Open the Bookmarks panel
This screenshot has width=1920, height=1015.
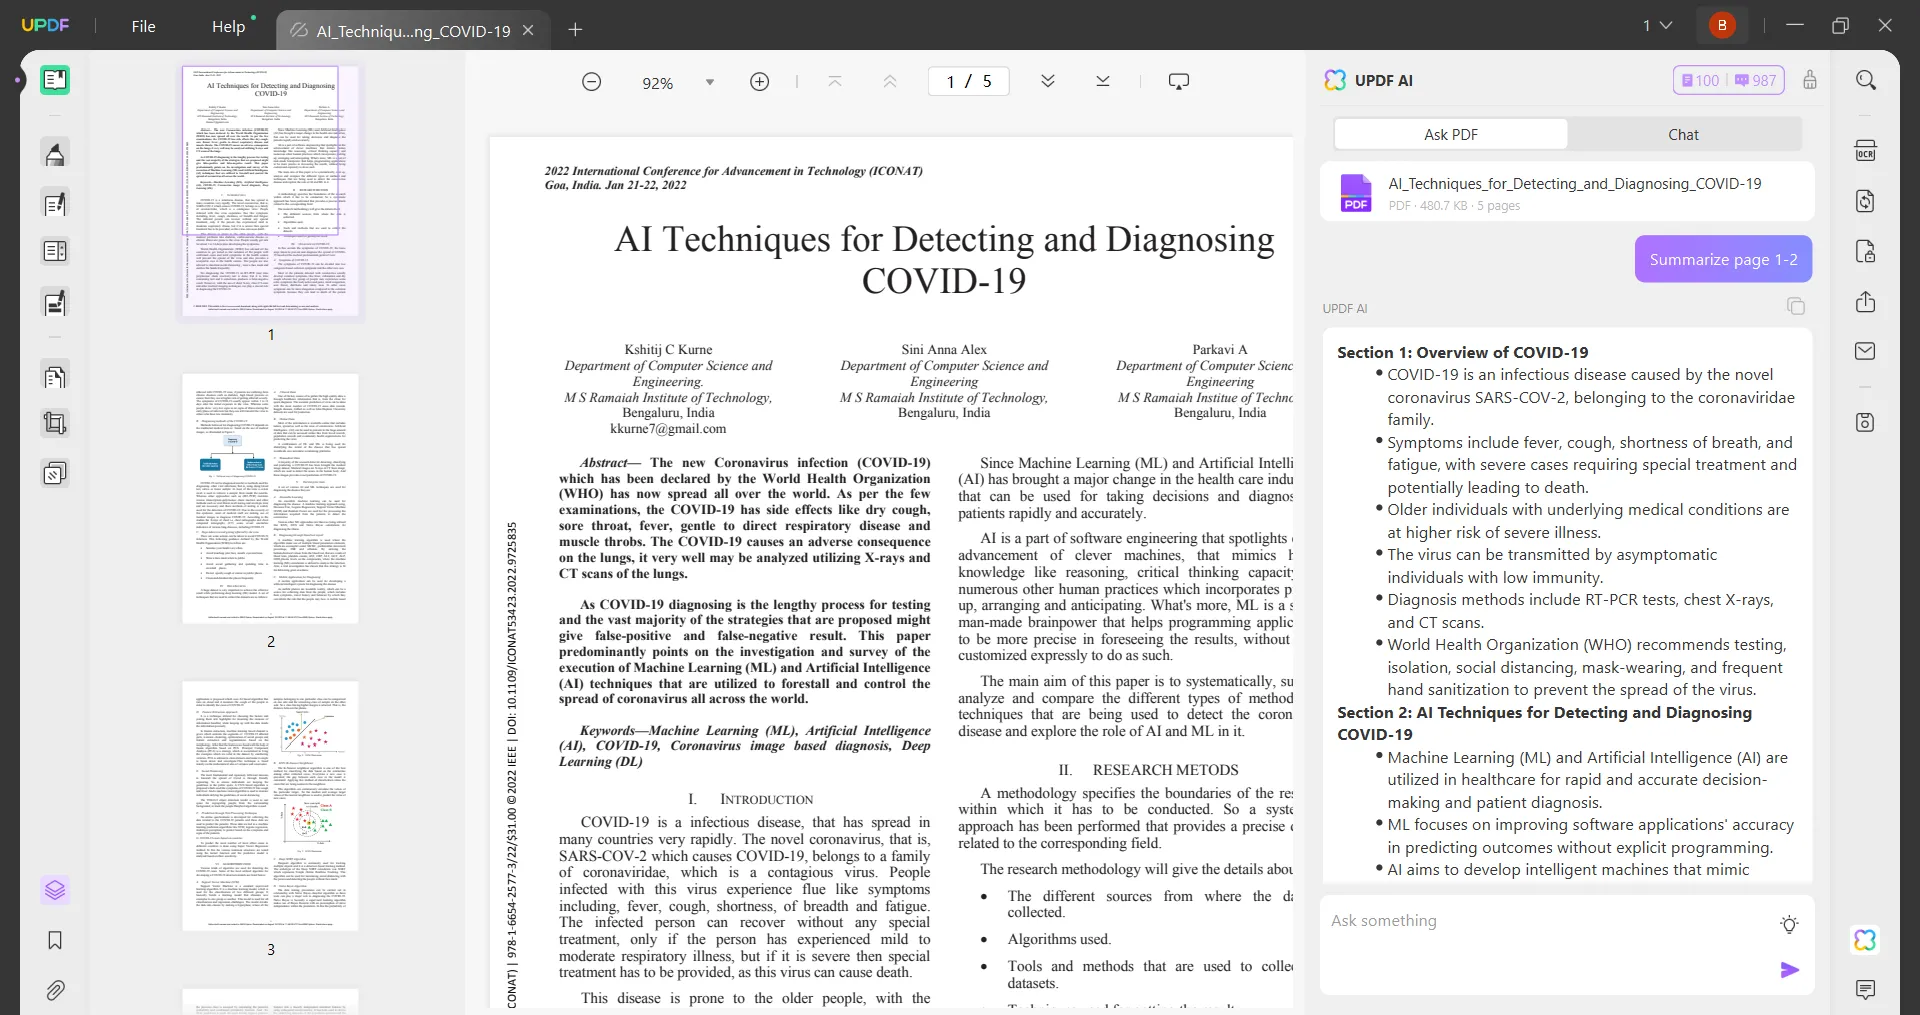pyautogui.click(x=55, y=940)
